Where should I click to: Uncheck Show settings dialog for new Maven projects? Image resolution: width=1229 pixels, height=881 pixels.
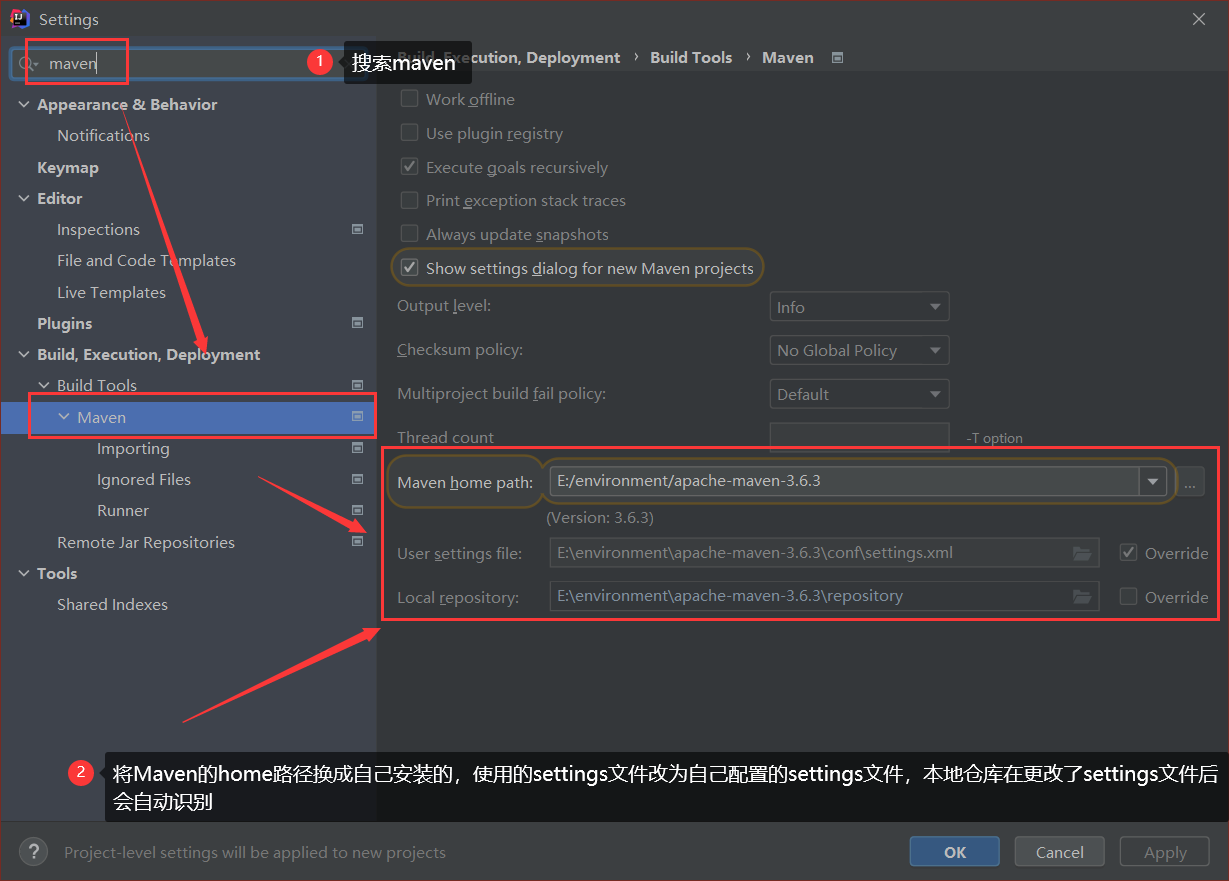[x=409, y=268]
